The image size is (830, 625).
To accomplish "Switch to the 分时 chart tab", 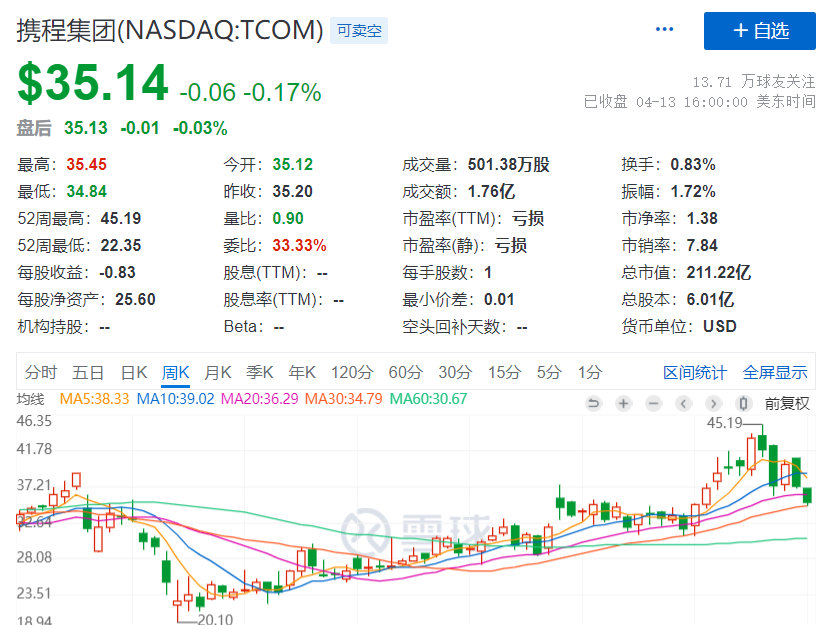I will 41,373.
